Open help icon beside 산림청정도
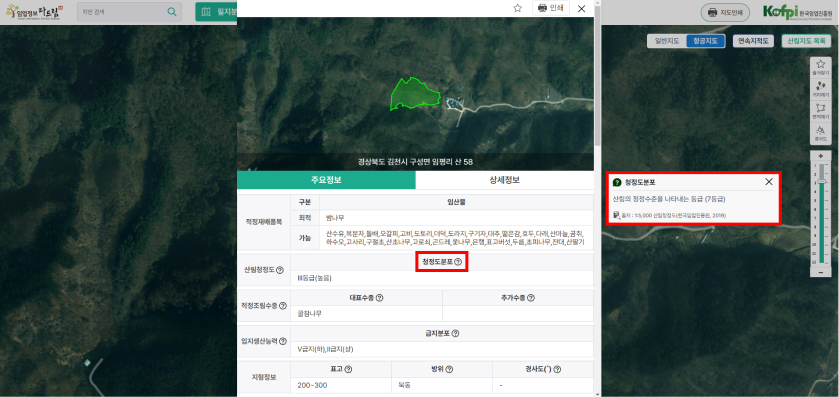Image resolution: width=839 pixels, height=397 pixels. [280, 270]
